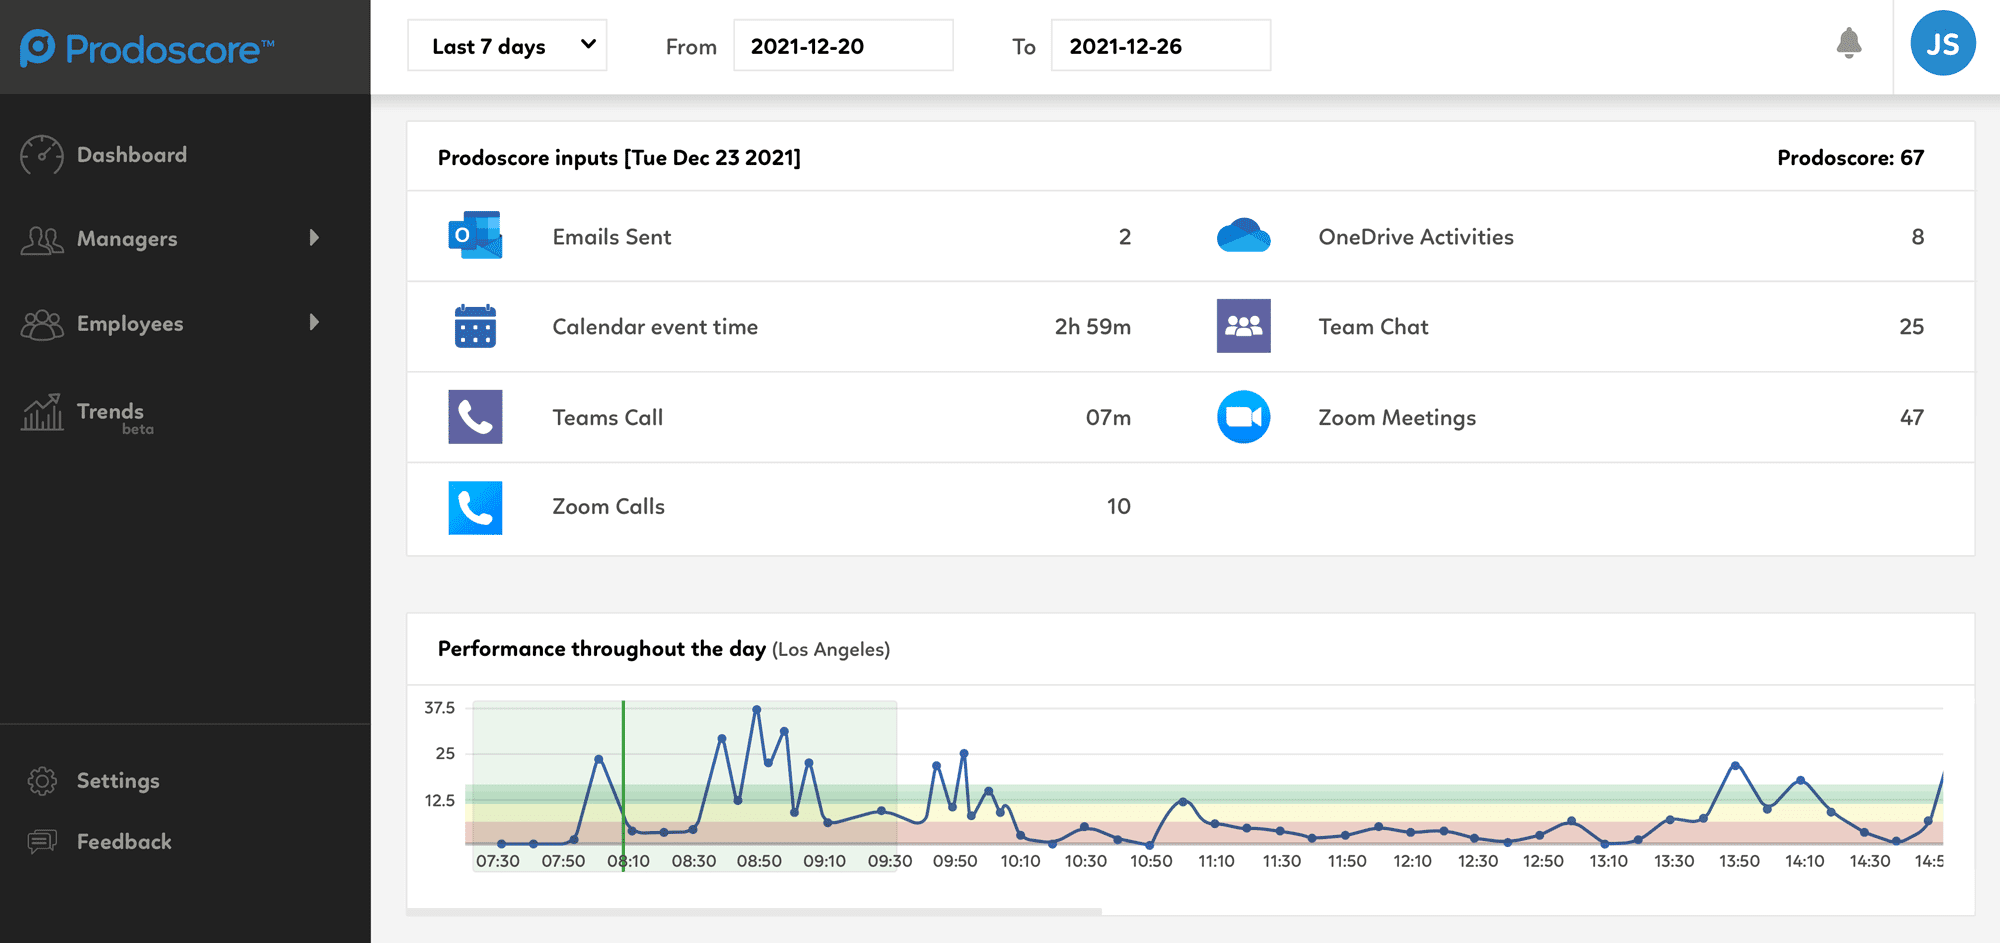This screenshot has height=943, width=2000.
Task: Click the 37.5 y-axis label
Action: click(439, 708)
